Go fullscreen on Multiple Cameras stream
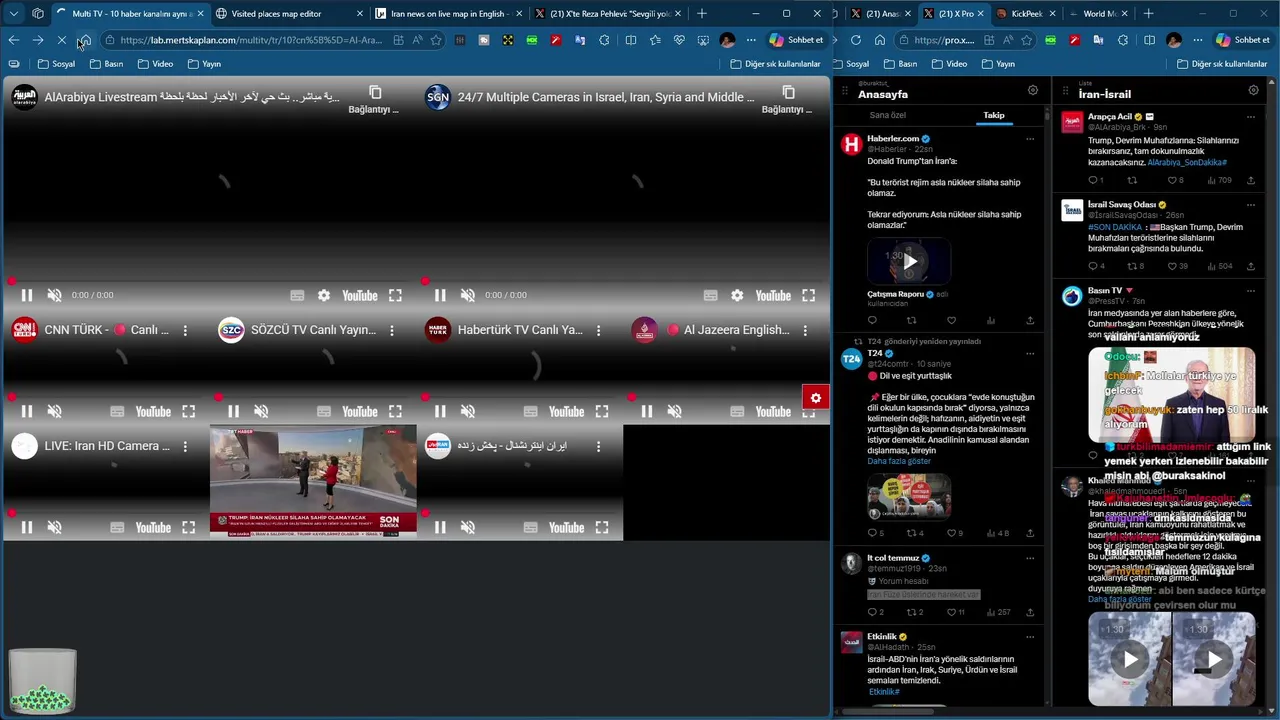The height and width of the screenshot is (720, 1280). pyautogui.click(x=808, y=295)
